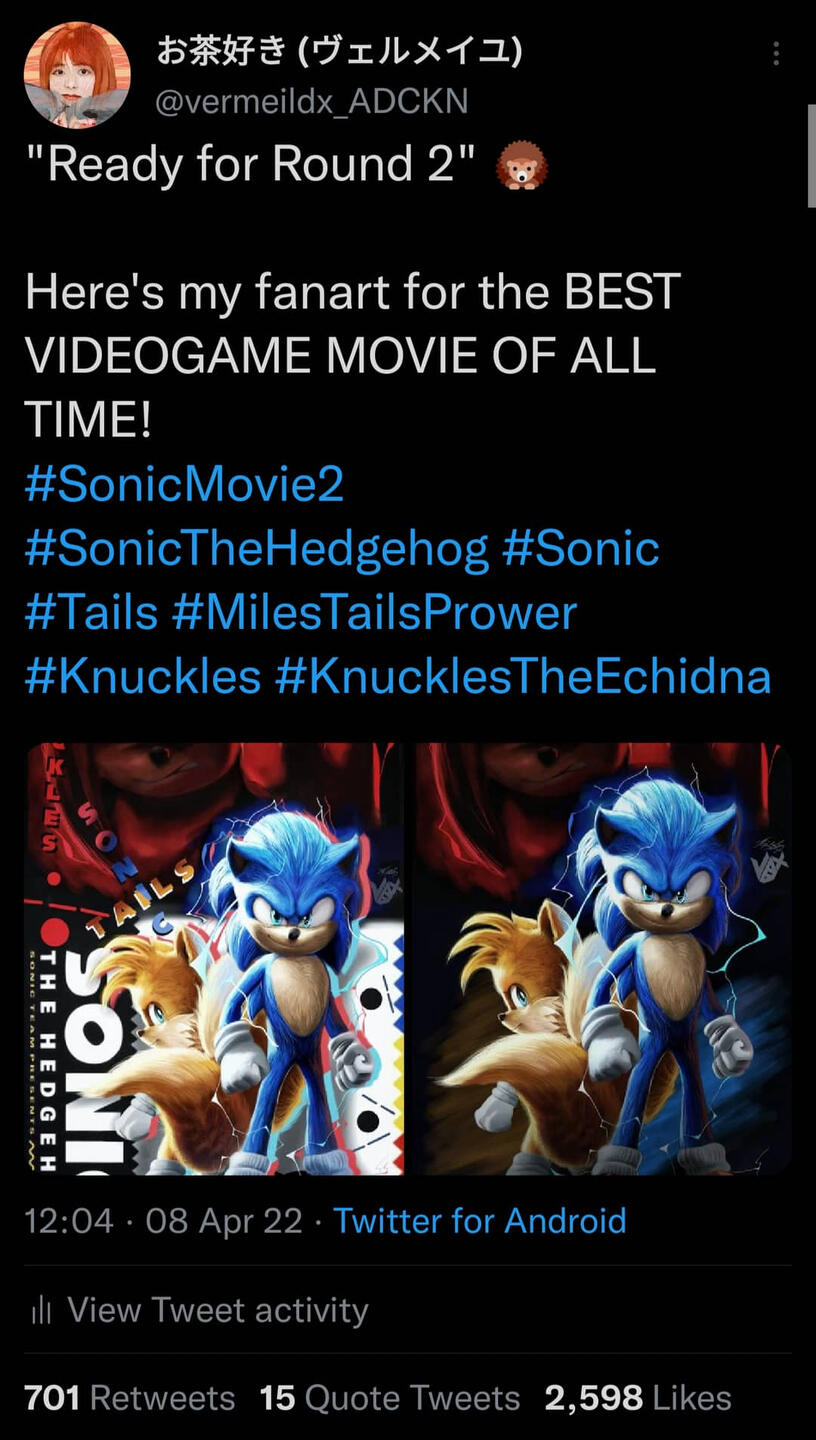This screenshot has height=1440, width=816.
Task: Tap the red-haired profile avatar
Action: 77,75
